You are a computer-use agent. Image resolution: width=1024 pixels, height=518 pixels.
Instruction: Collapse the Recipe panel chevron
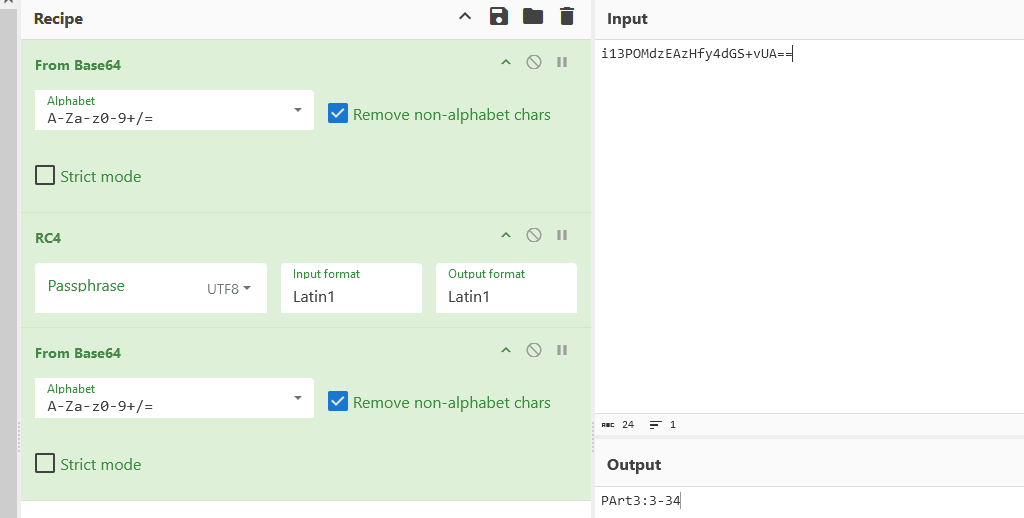(x=465, y=16)
